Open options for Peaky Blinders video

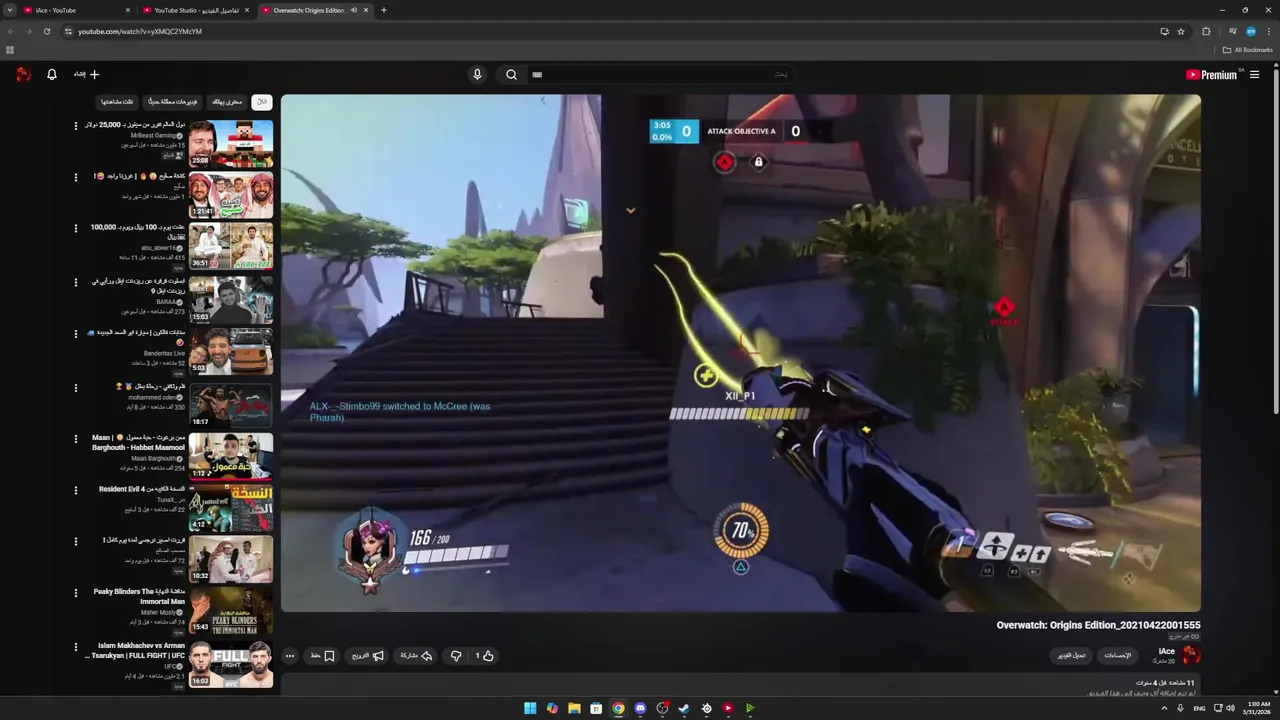[75, 593]
